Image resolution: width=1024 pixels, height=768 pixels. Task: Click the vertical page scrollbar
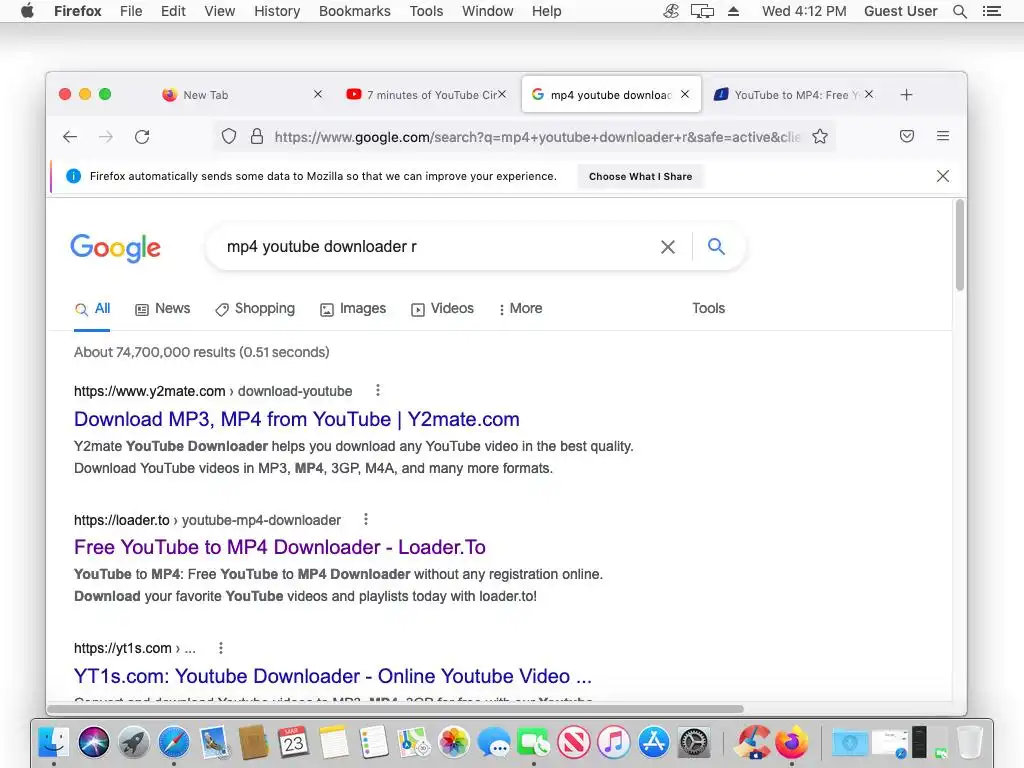click(959, 245)
